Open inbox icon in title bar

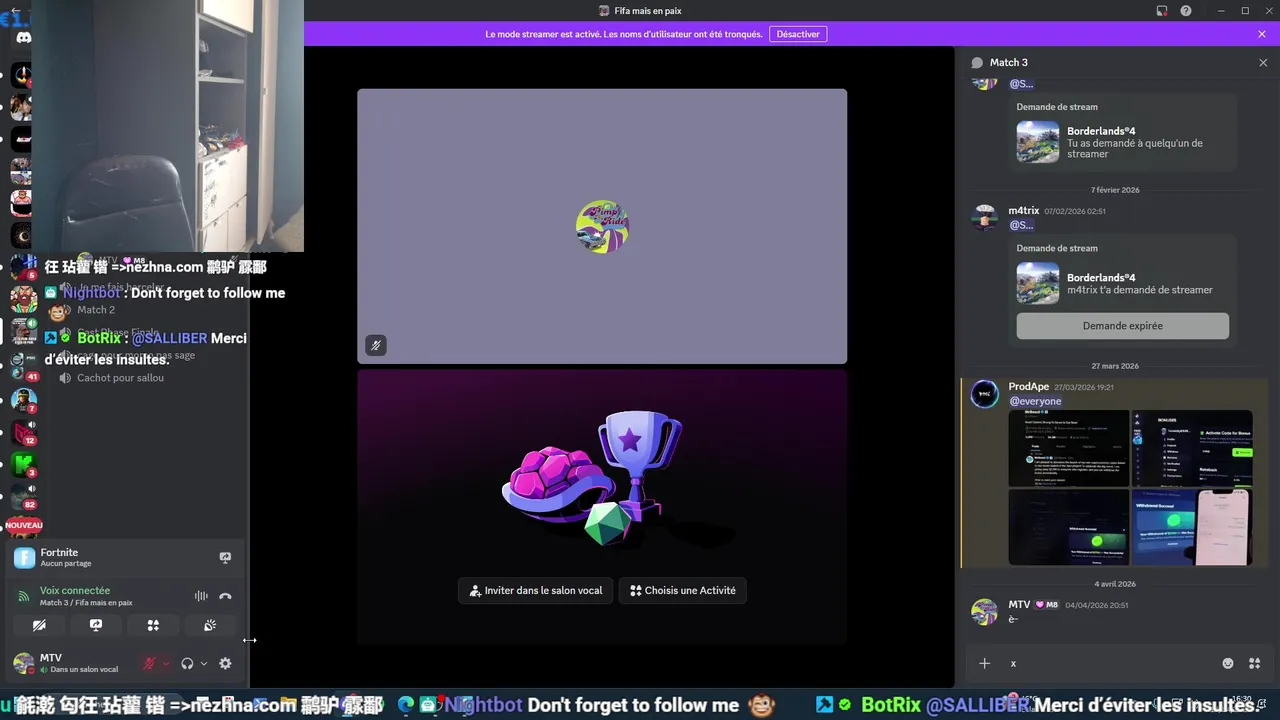point(1161,11)
